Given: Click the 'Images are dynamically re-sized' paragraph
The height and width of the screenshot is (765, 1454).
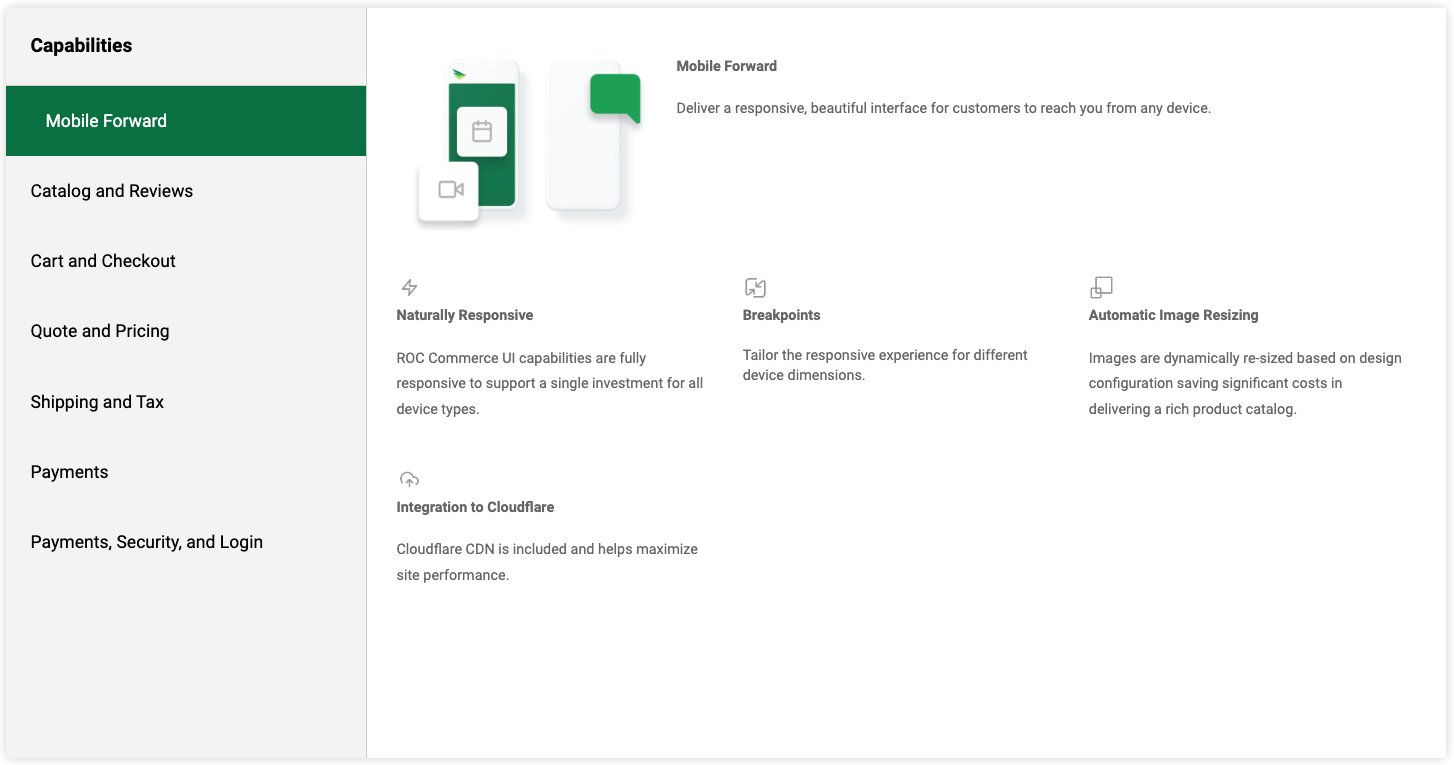Looking at the screenshot, I should (x=1245, y=383).
